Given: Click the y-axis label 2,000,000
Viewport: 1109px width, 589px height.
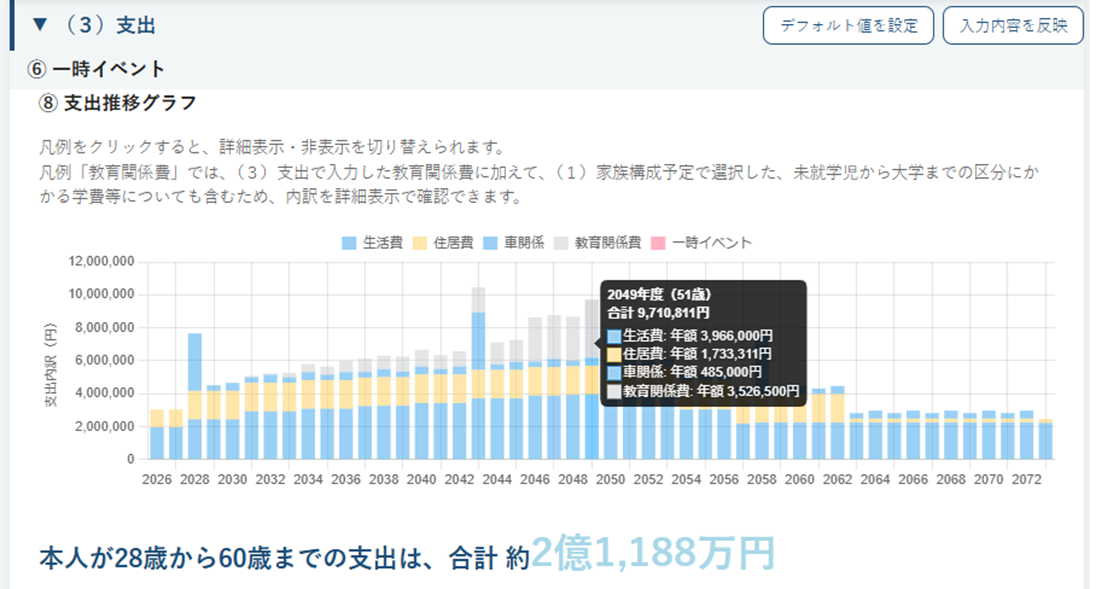Looking at the screenshot, I should 104,426.
